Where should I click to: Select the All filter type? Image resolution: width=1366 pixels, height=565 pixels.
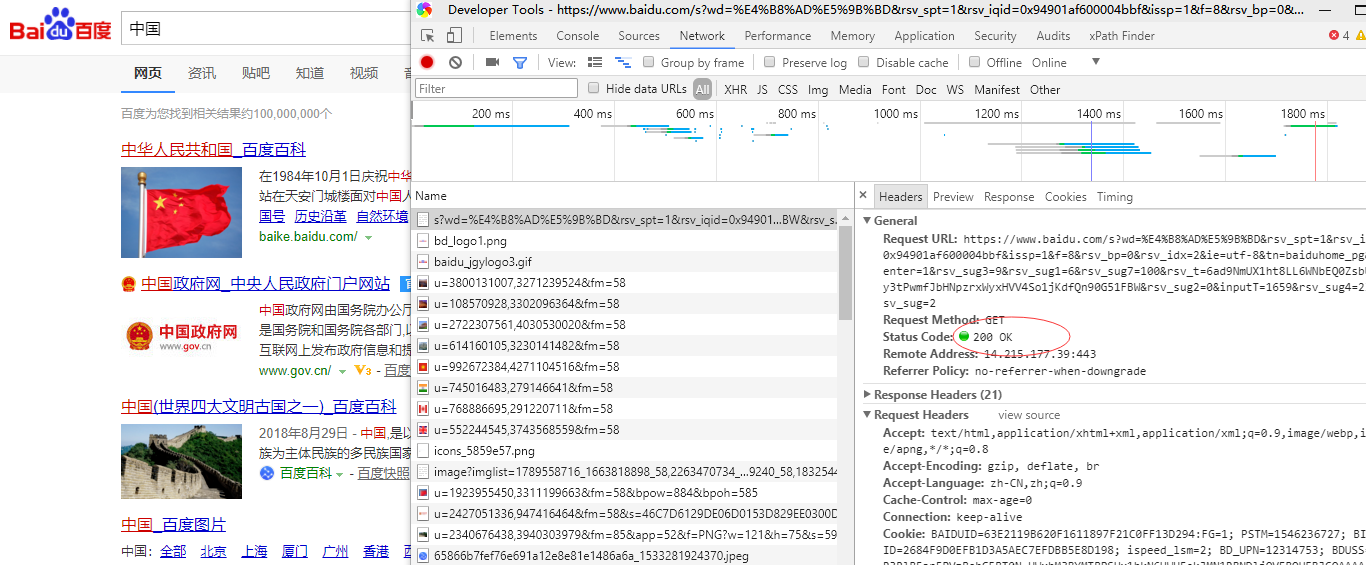[x=703, y=89]
